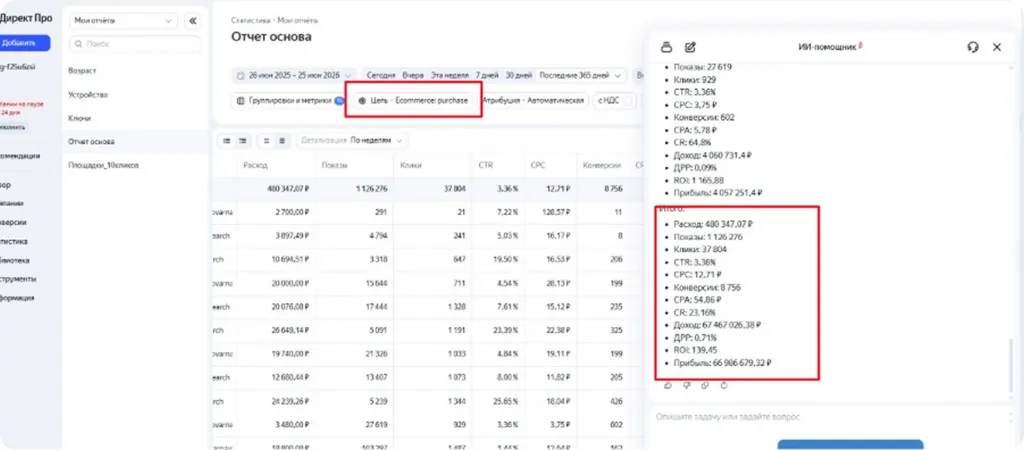The height and width of the screenshot is (450, 1024).
Task: Set dense row spacing icon
Action: 281,140
